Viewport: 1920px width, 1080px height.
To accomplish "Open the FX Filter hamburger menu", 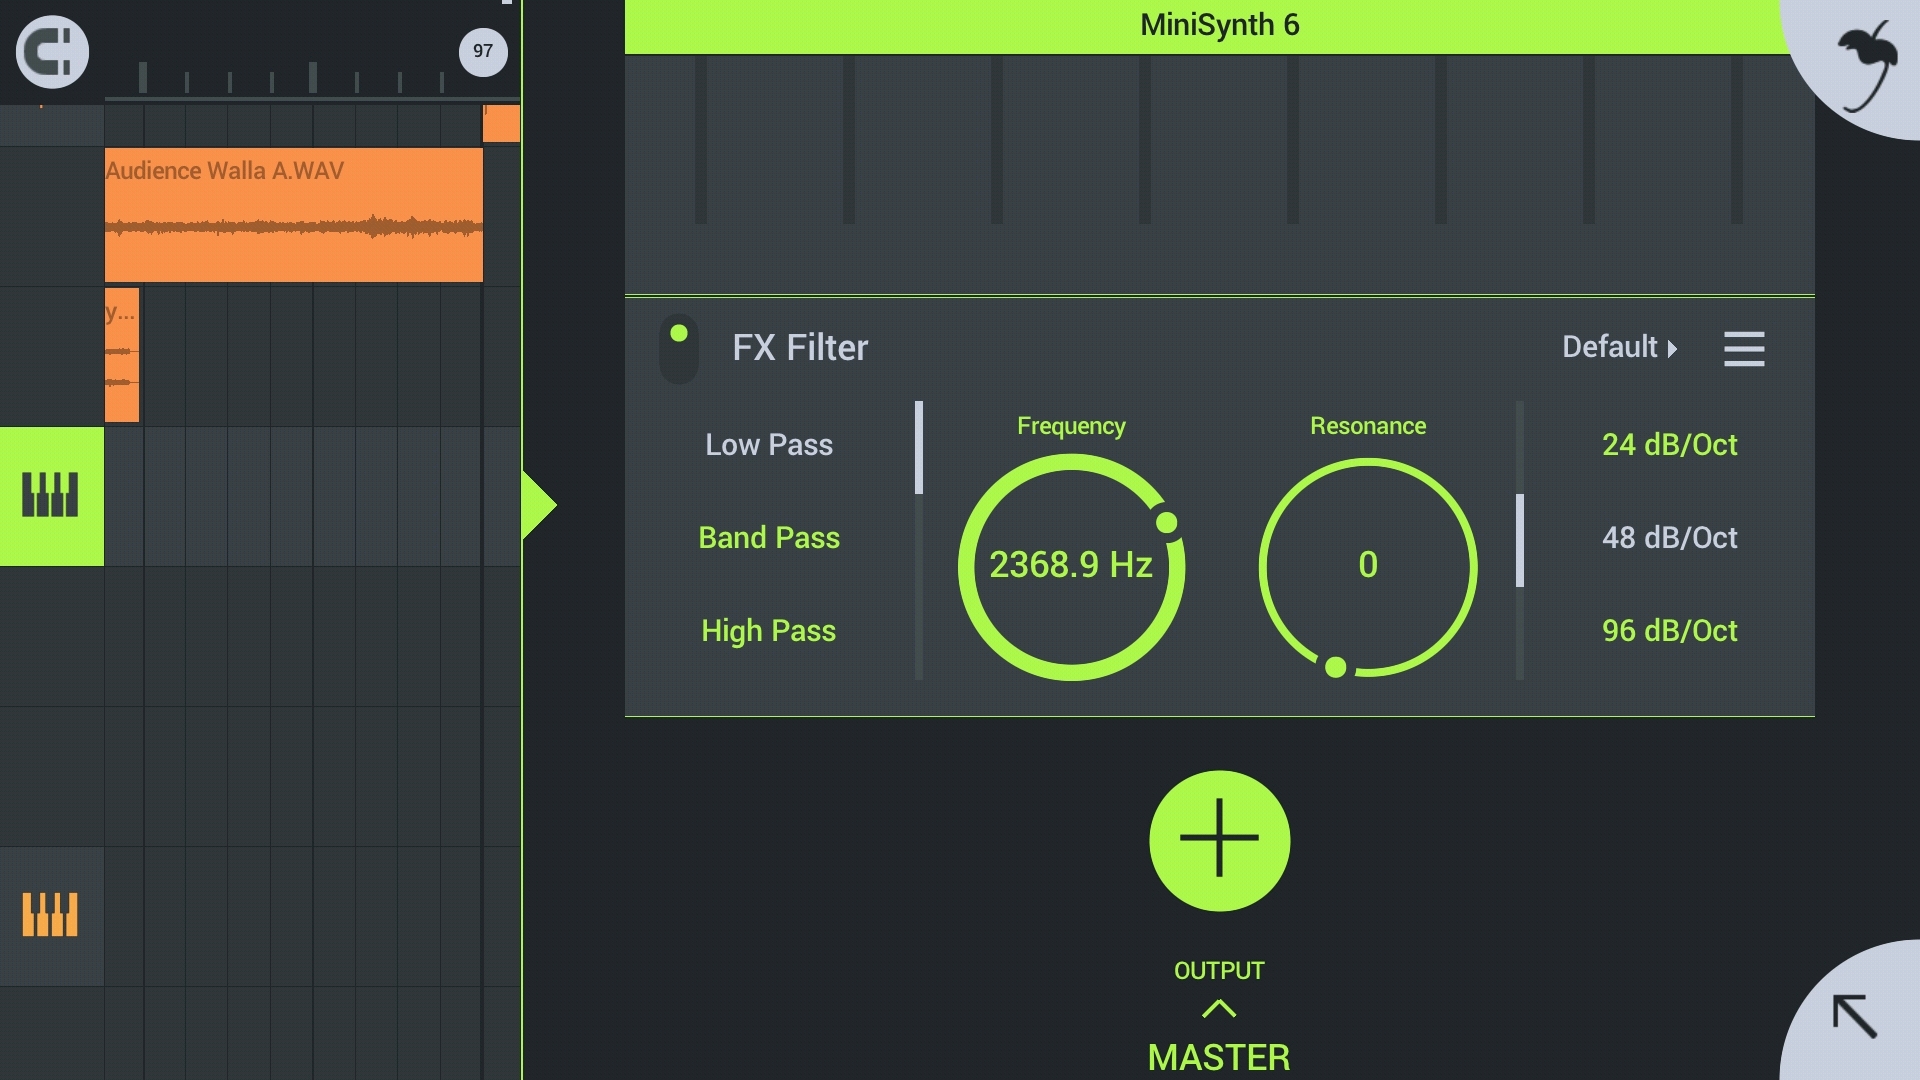I will [x=1744, y=348].
